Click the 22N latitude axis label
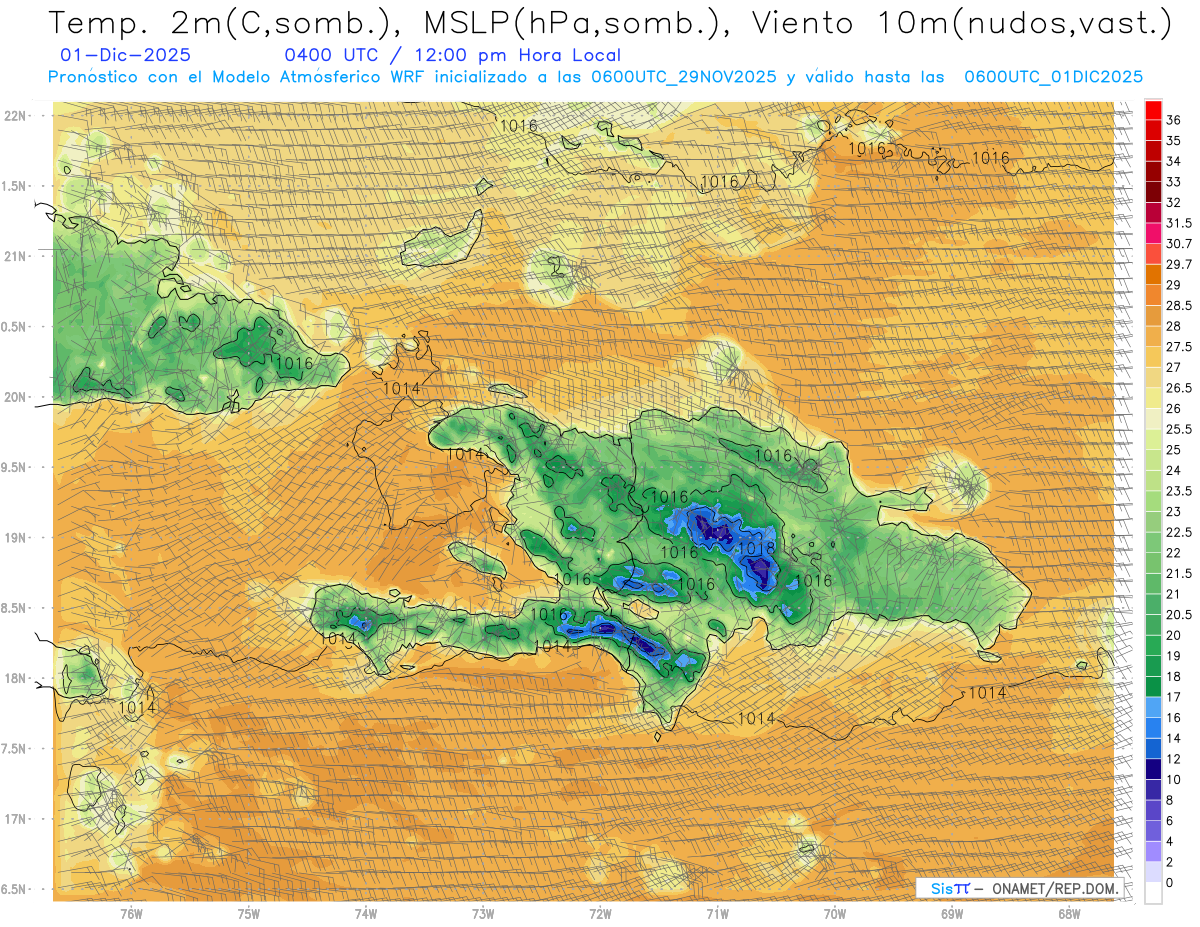This screenshot has height=927, width=1200. 15,116
